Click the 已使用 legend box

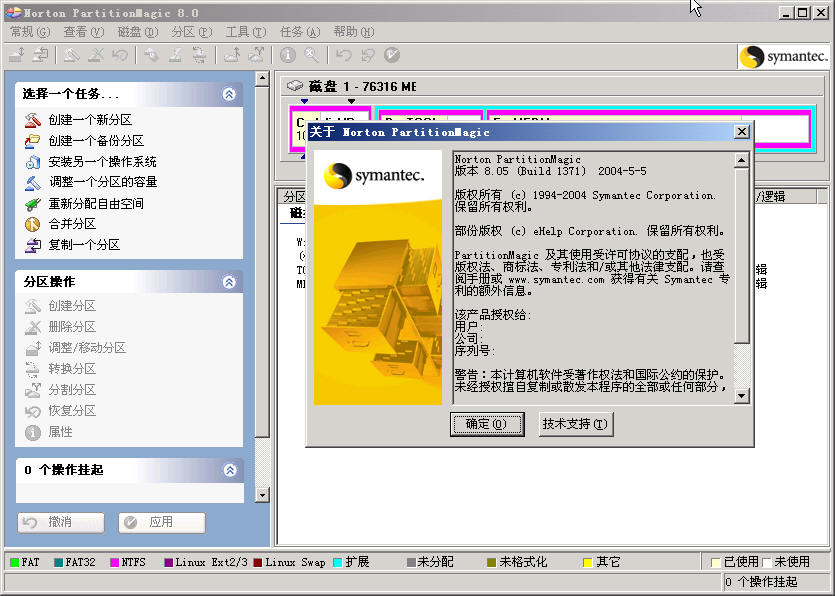coord(716,562)
